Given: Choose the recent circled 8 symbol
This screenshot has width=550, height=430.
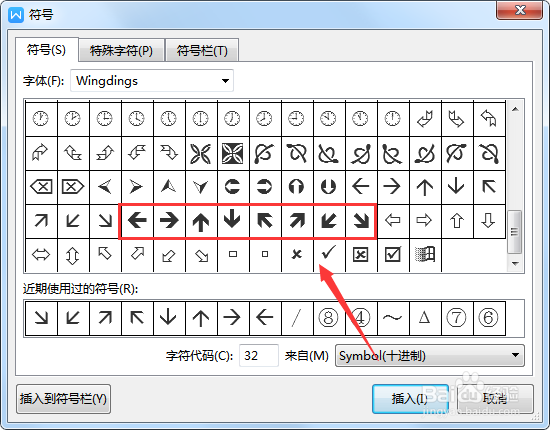Looking at the screenshot, I should point(329,318).
